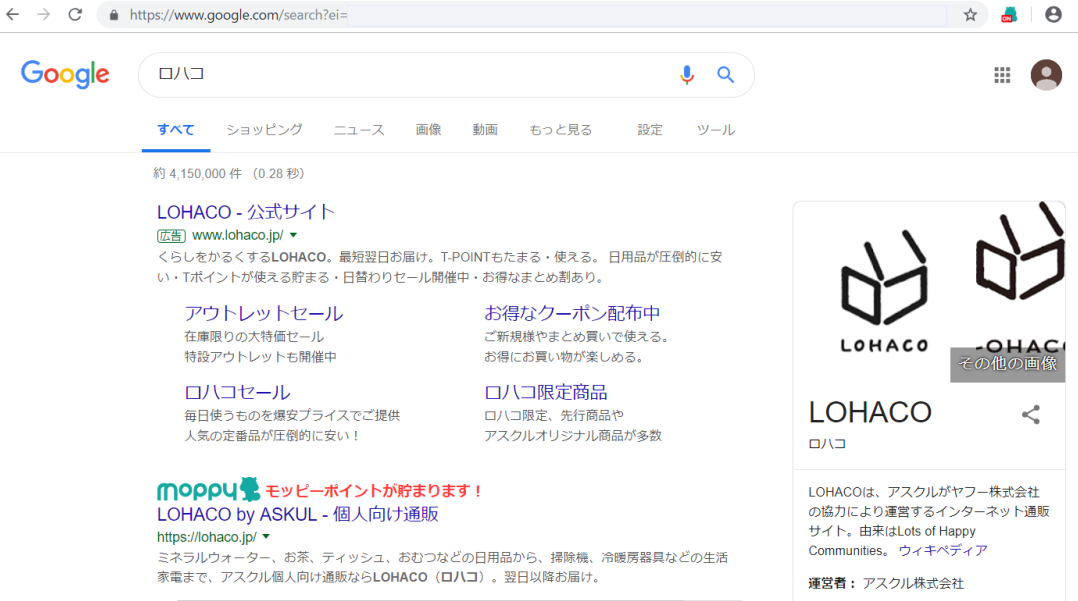Open the もっと見る menu
Screen dimensions: 1078x601
coord(560,130)
